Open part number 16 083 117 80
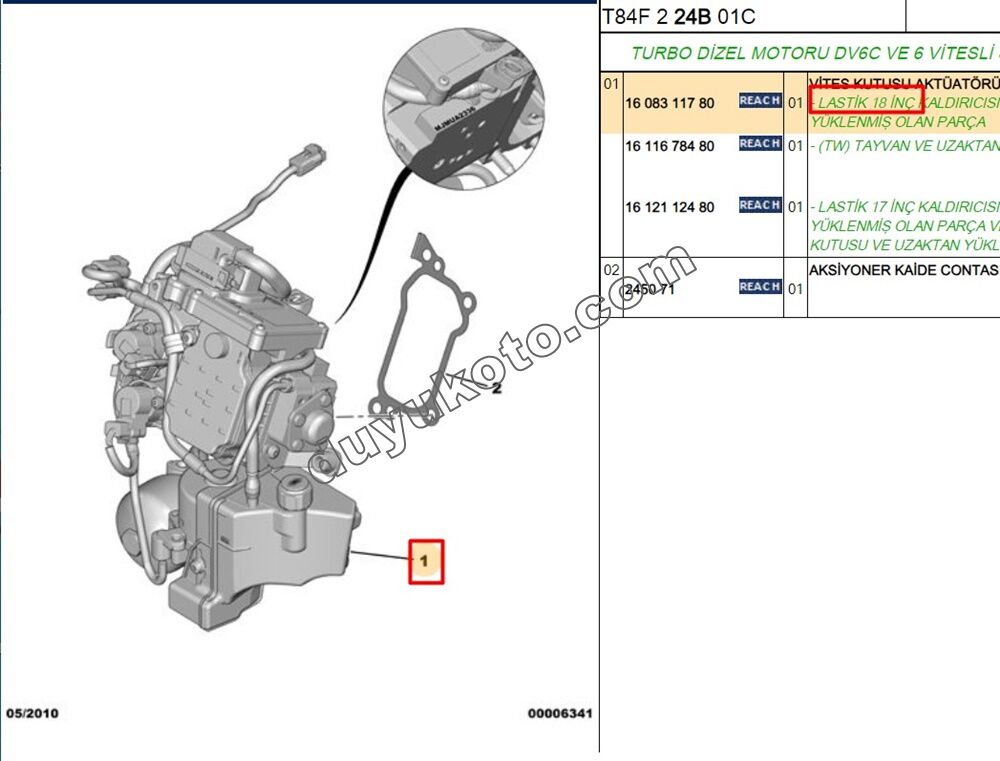 coord(669,103)
